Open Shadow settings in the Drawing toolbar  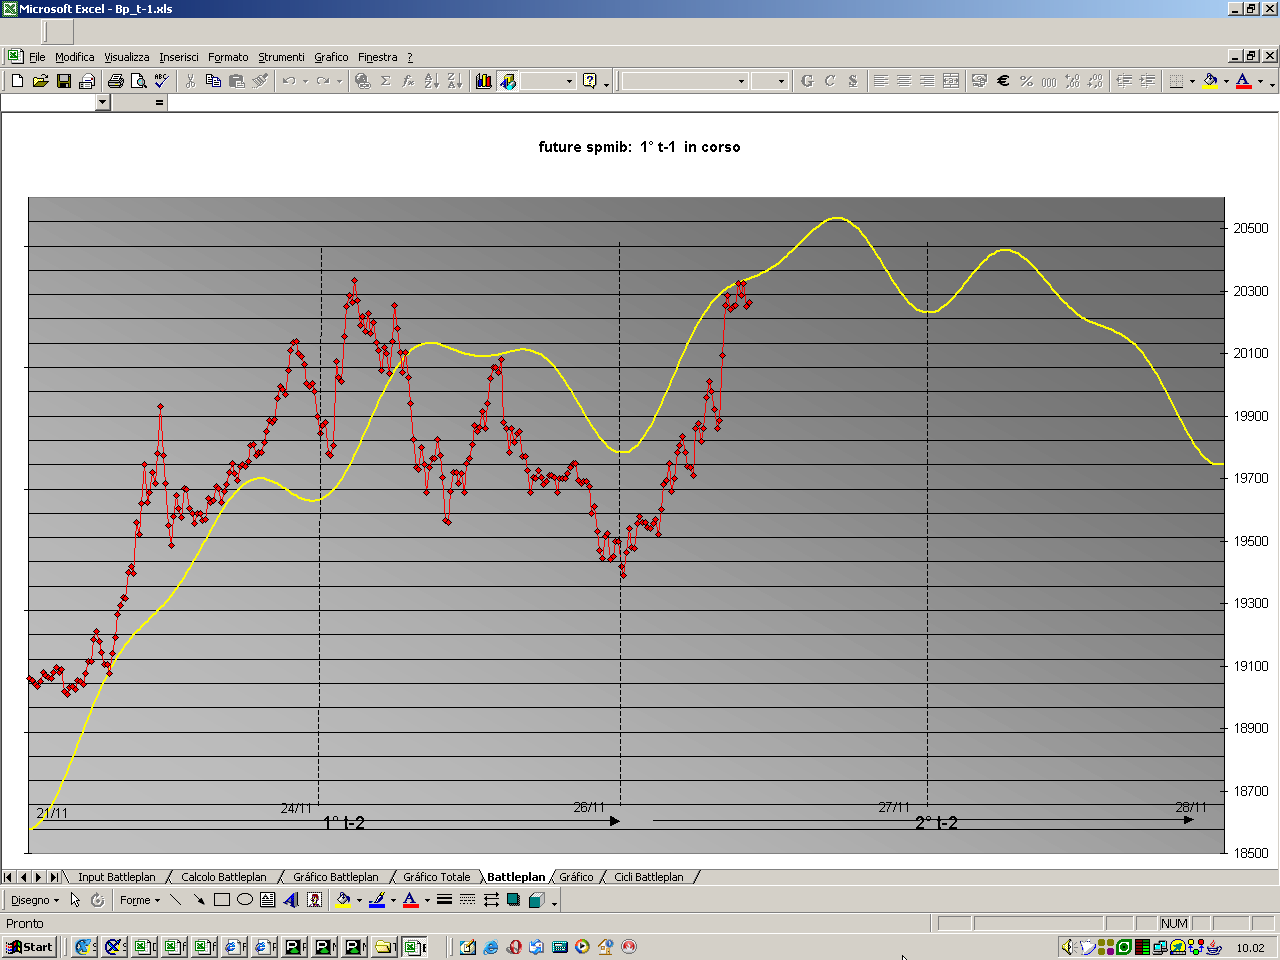[514, 900]
